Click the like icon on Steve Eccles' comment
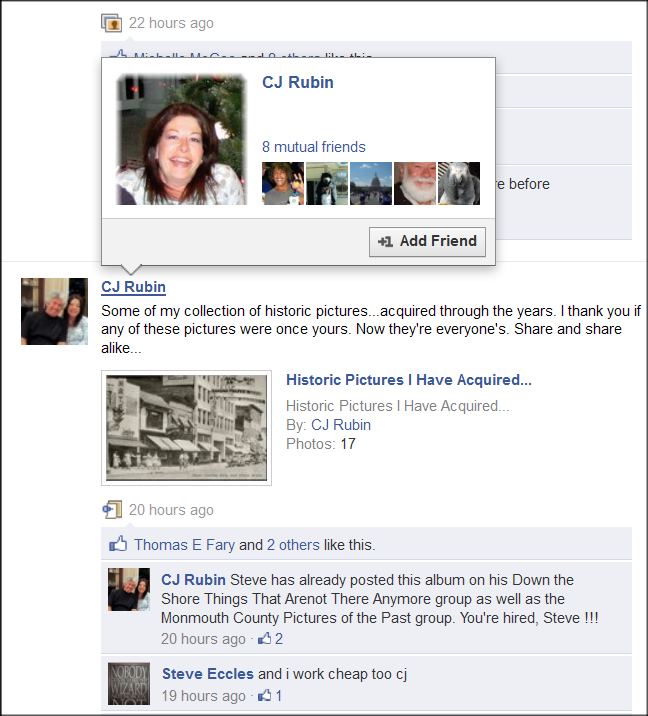This screenshot has height=716, width=648. tap(264, 695)
